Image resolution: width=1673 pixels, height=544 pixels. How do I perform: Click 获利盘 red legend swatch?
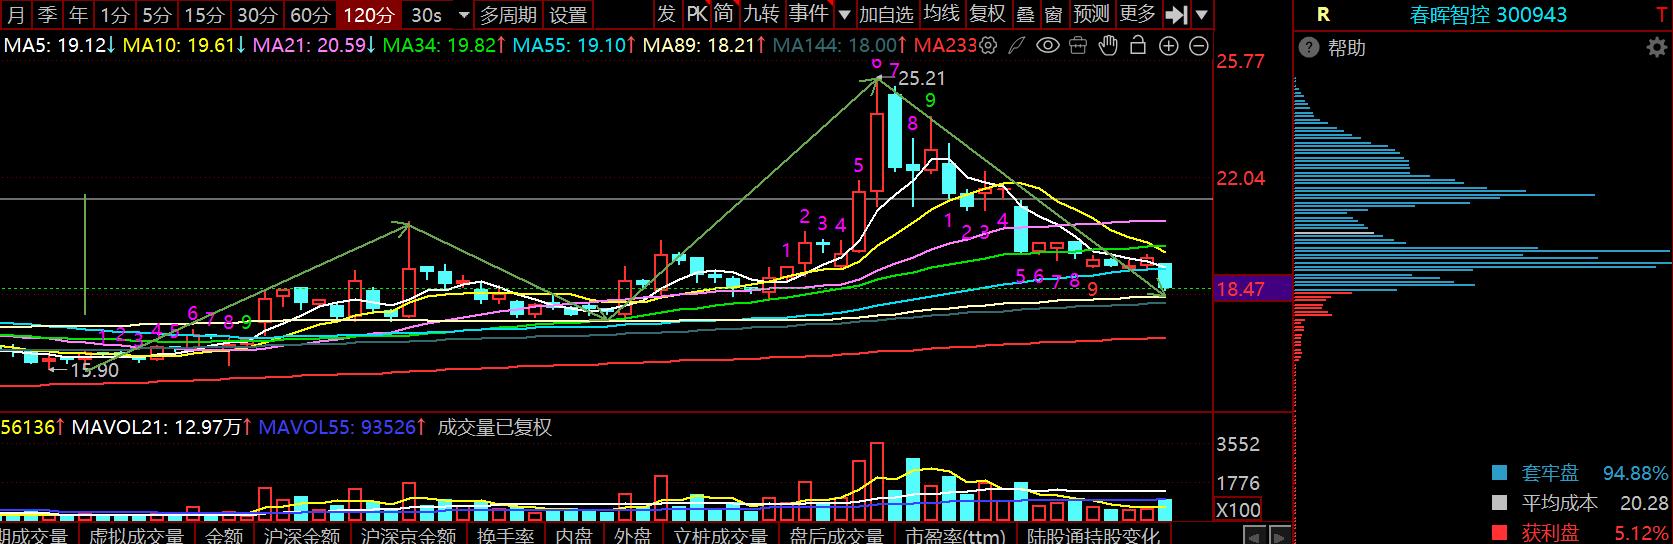1498,533
